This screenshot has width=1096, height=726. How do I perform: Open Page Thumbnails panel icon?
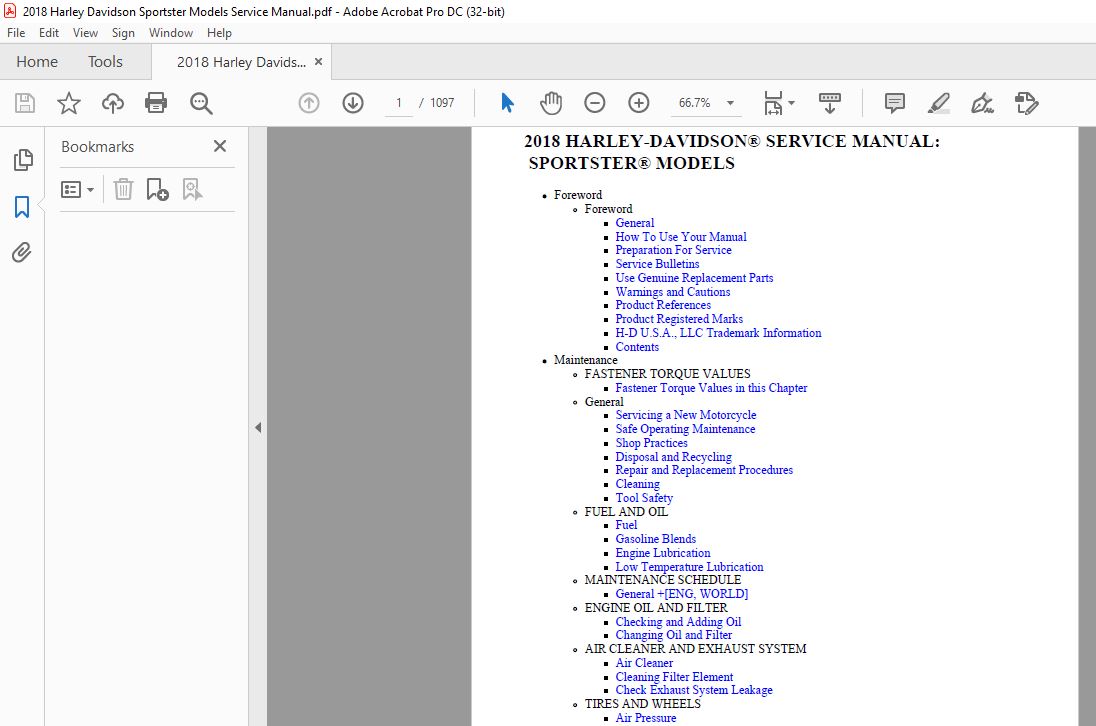pyautogui.click(x=22, y=160)
